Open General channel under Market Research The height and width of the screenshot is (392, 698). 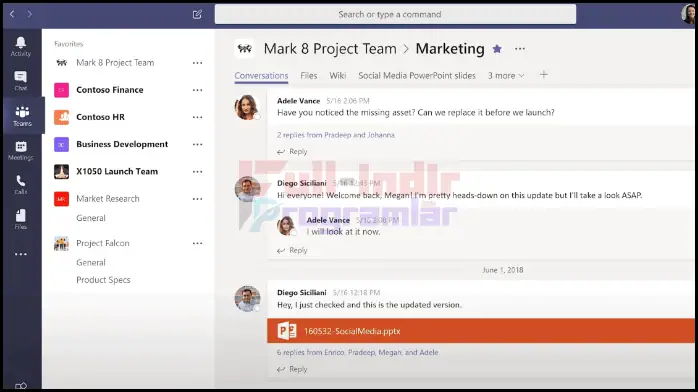click(x=91, y=218)
